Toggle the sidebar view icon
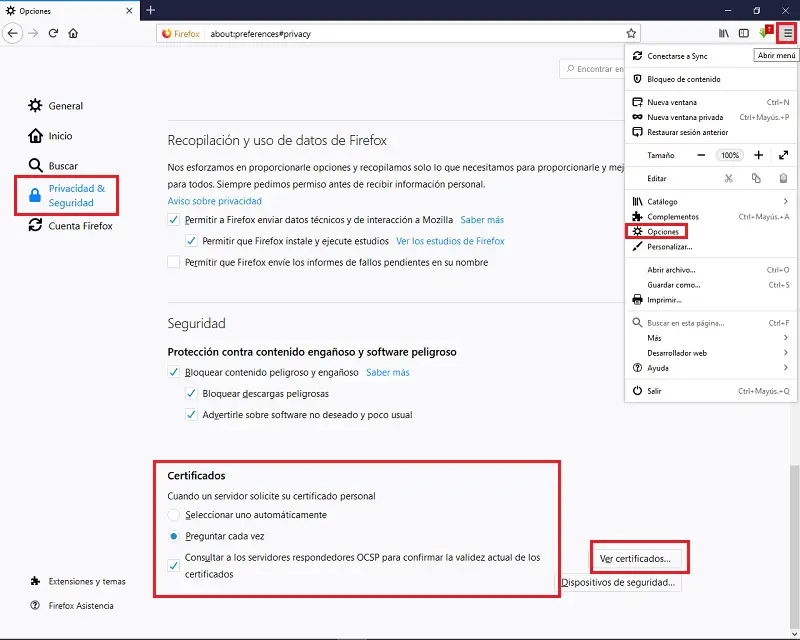Image resolution: width=800 pixels, height=640 pixels. (744, 34)
